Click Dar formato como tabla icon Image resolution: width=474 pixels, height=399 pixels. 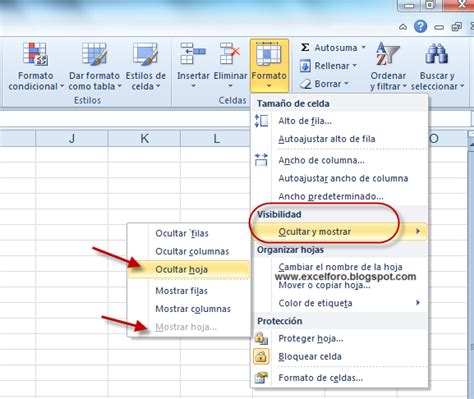coord(94,54)
